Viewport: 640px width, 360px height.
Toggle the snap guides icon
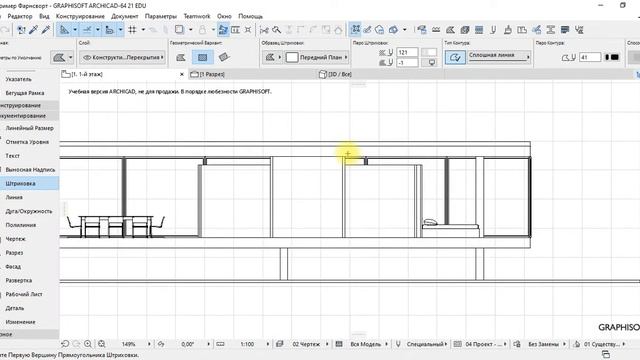click(87, 30)
